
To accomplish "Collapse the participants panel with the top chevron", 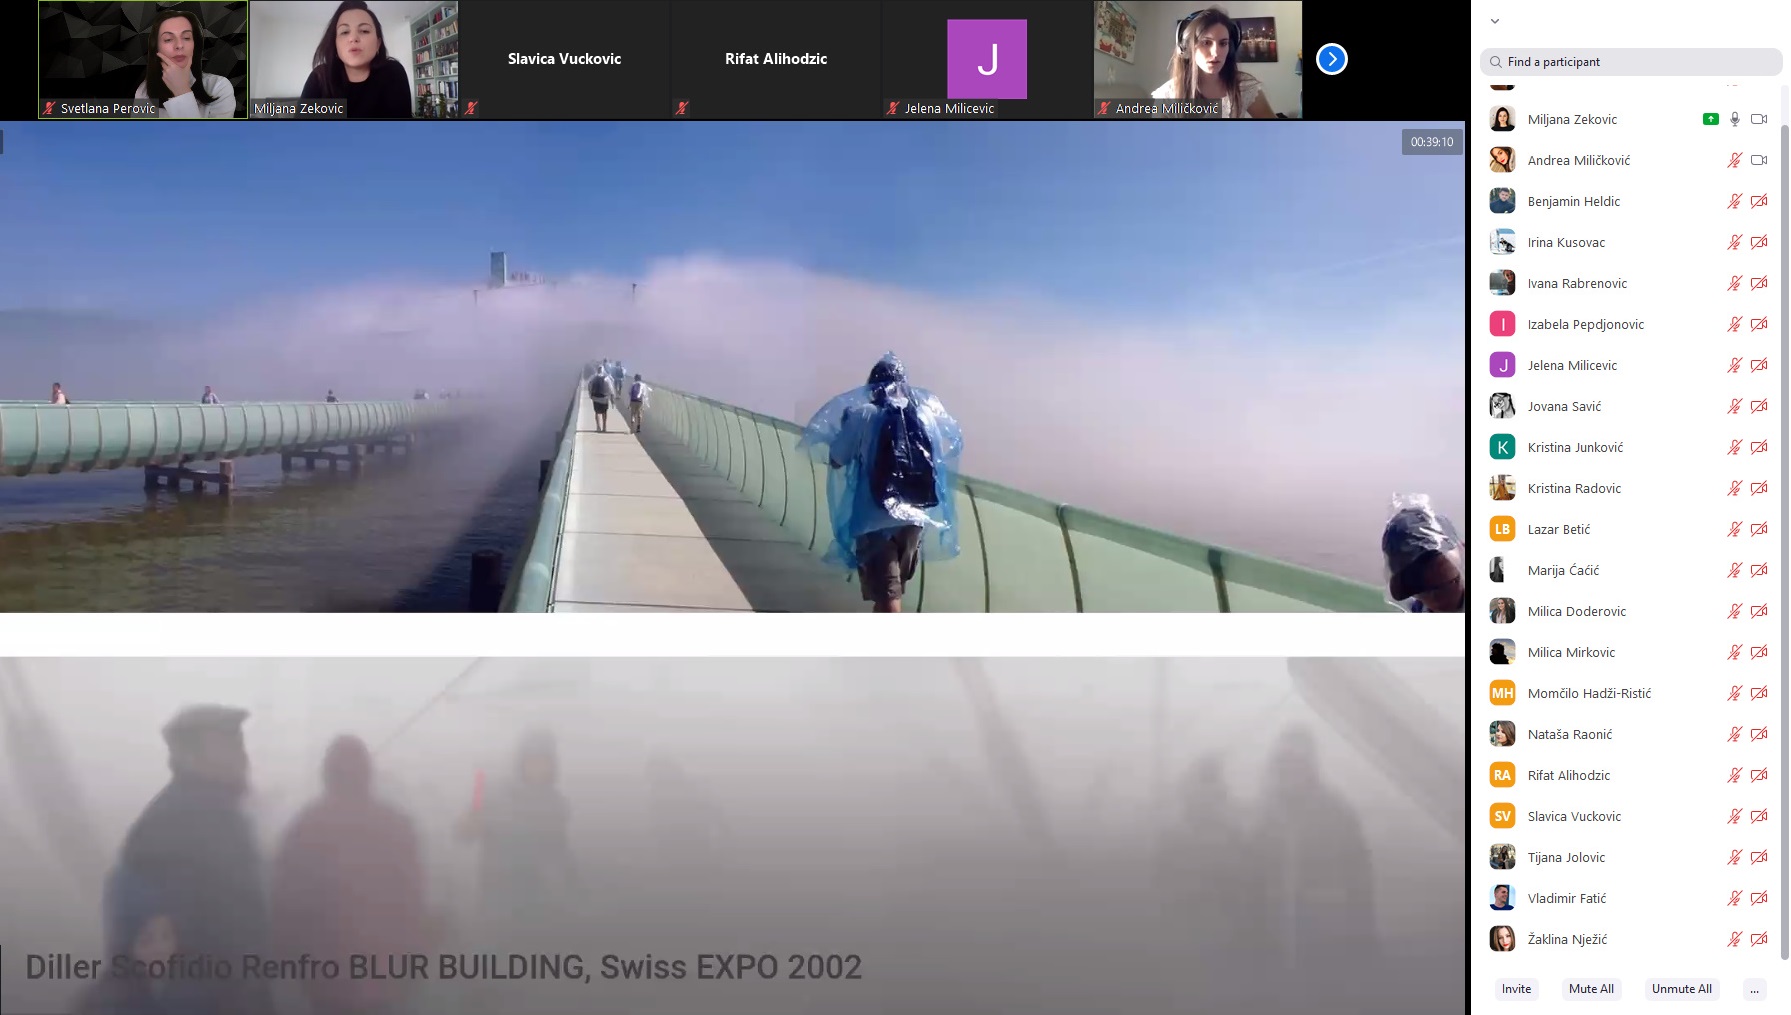I will click(x=1495, y=21).
